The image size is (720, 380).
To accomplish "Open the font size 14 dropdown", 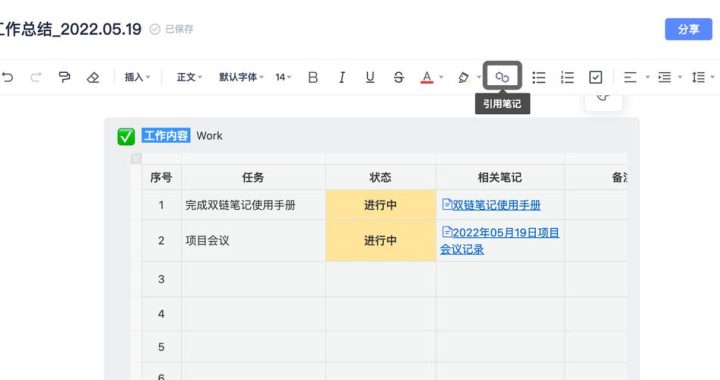I will click(283, 77).
